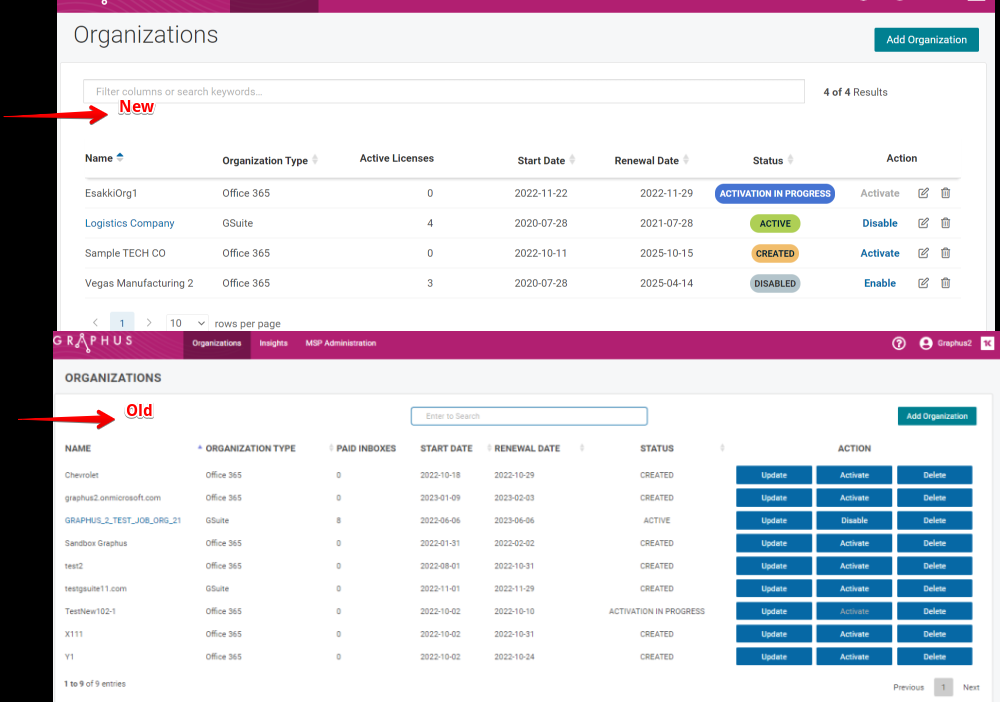Switch to the Insights tab
1000x702 pixels.
(x=274, y=343)
